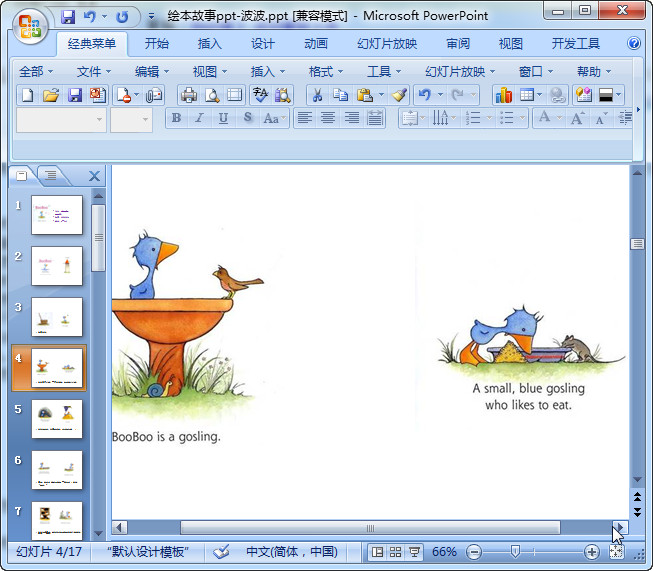Click the zoom slider handle
This screenshot has width=653, height=571.
coord(515,552)
